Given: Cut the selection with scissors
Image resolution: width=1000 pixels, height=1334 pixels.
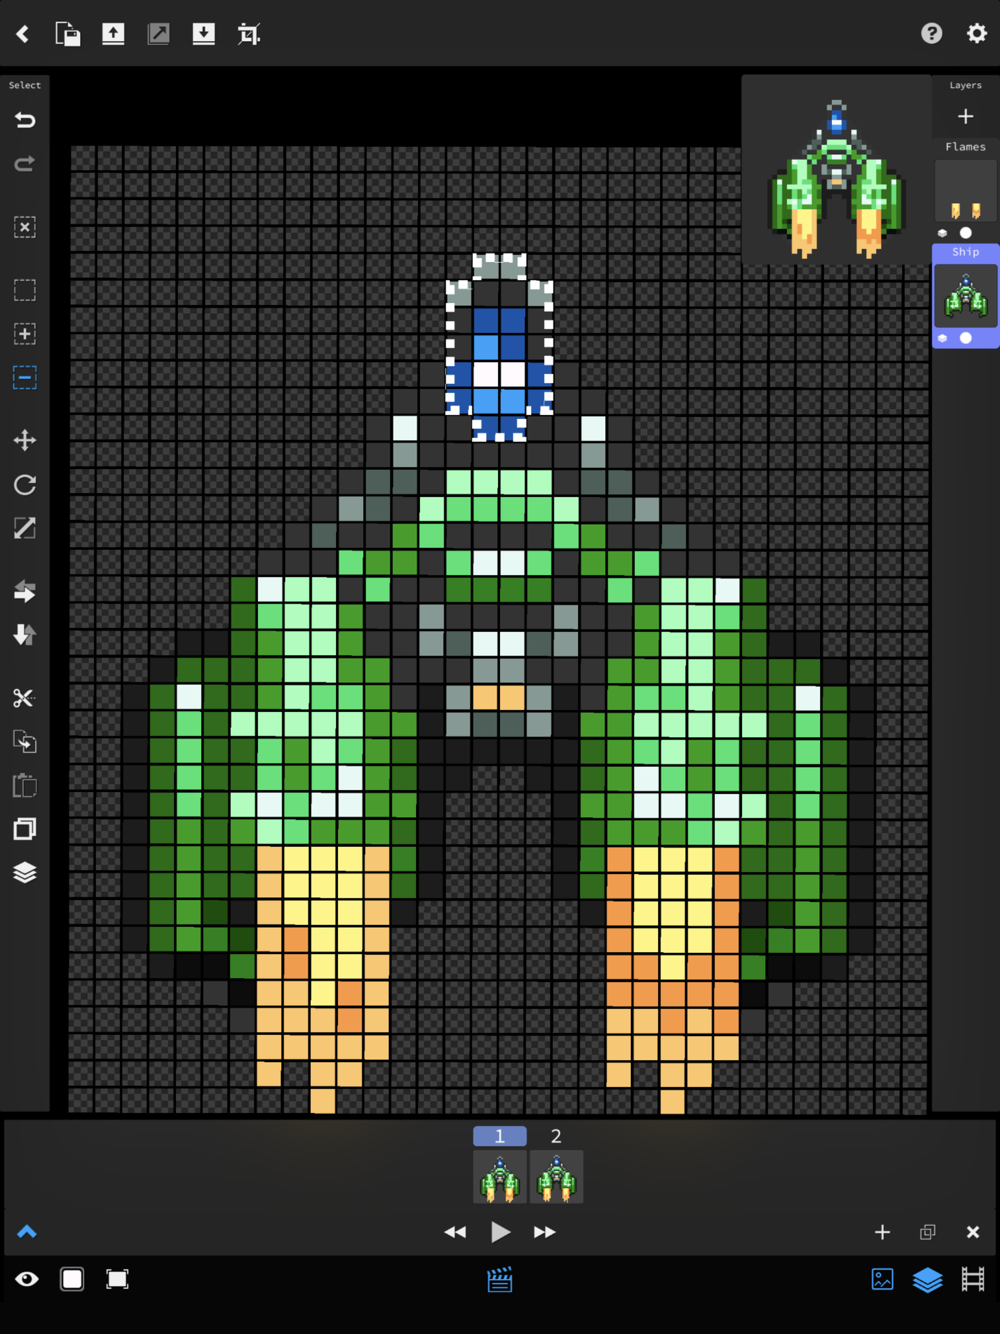Looking at the screenshot, I should 25,698.
